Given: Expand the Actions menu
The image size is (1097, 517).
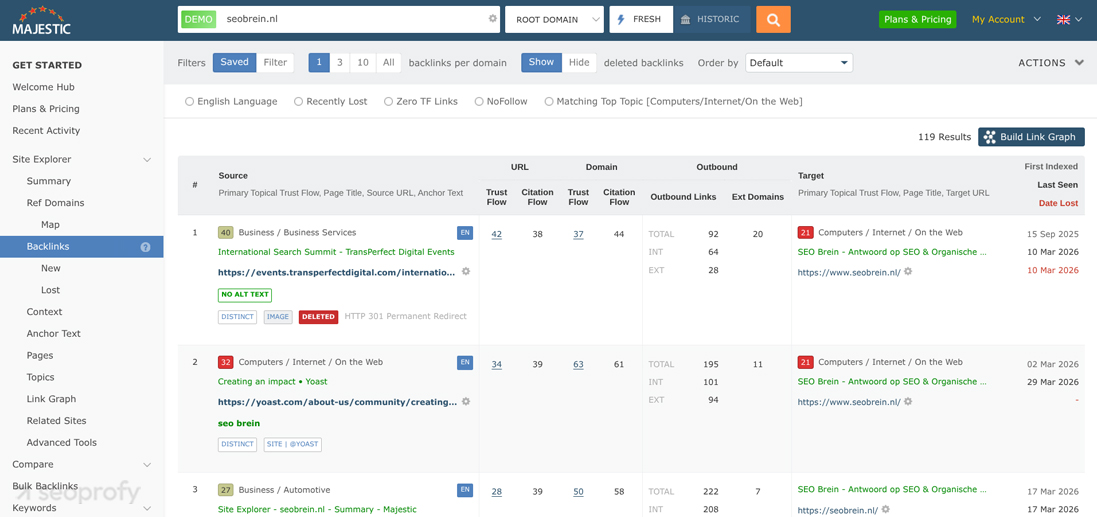Looking at the screenshot, I should click(1050, 63).
